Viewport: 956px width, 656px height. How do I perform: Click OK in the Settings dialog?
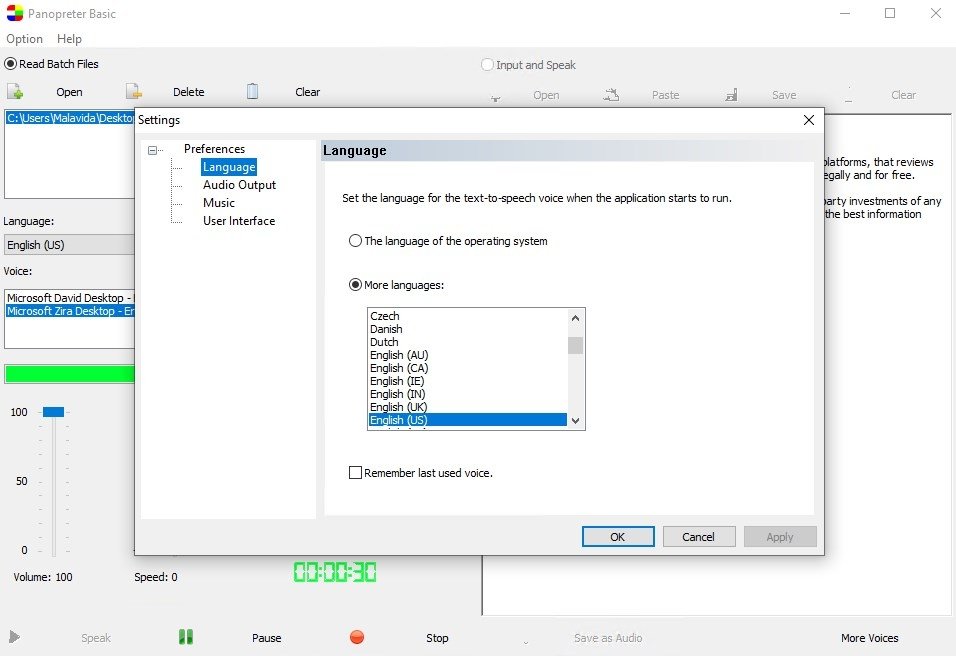pyautogui.click(x=618, y=537)
